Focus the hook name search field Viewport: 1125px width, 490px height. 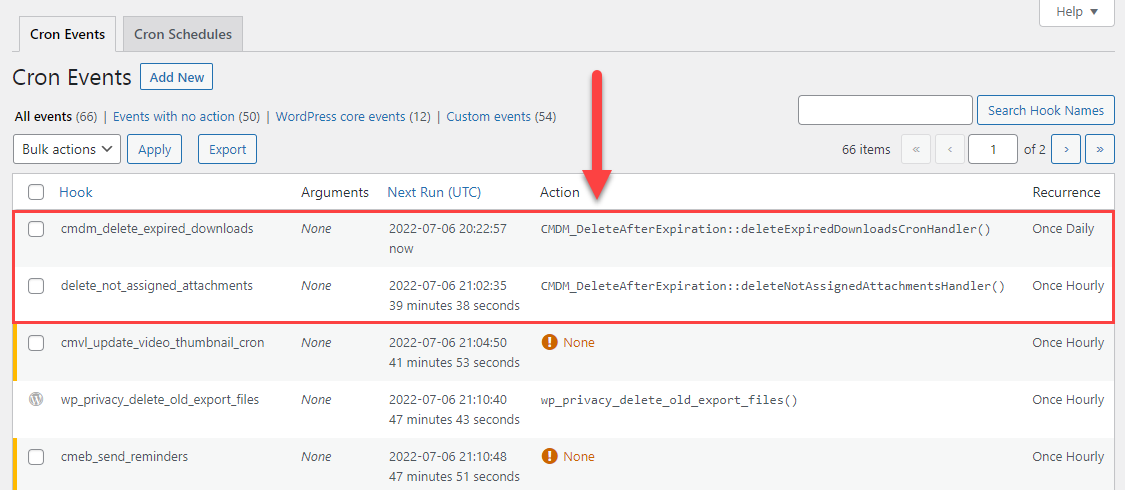[x=885, y=110]
